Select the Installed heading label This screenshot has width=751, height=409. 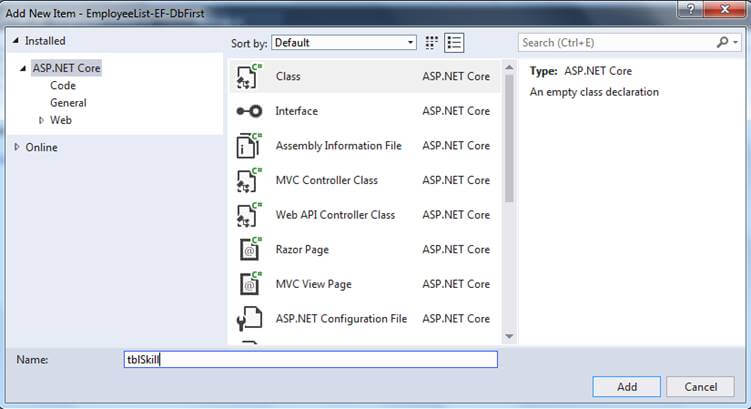pyautogui.click(x=45, y=41)
